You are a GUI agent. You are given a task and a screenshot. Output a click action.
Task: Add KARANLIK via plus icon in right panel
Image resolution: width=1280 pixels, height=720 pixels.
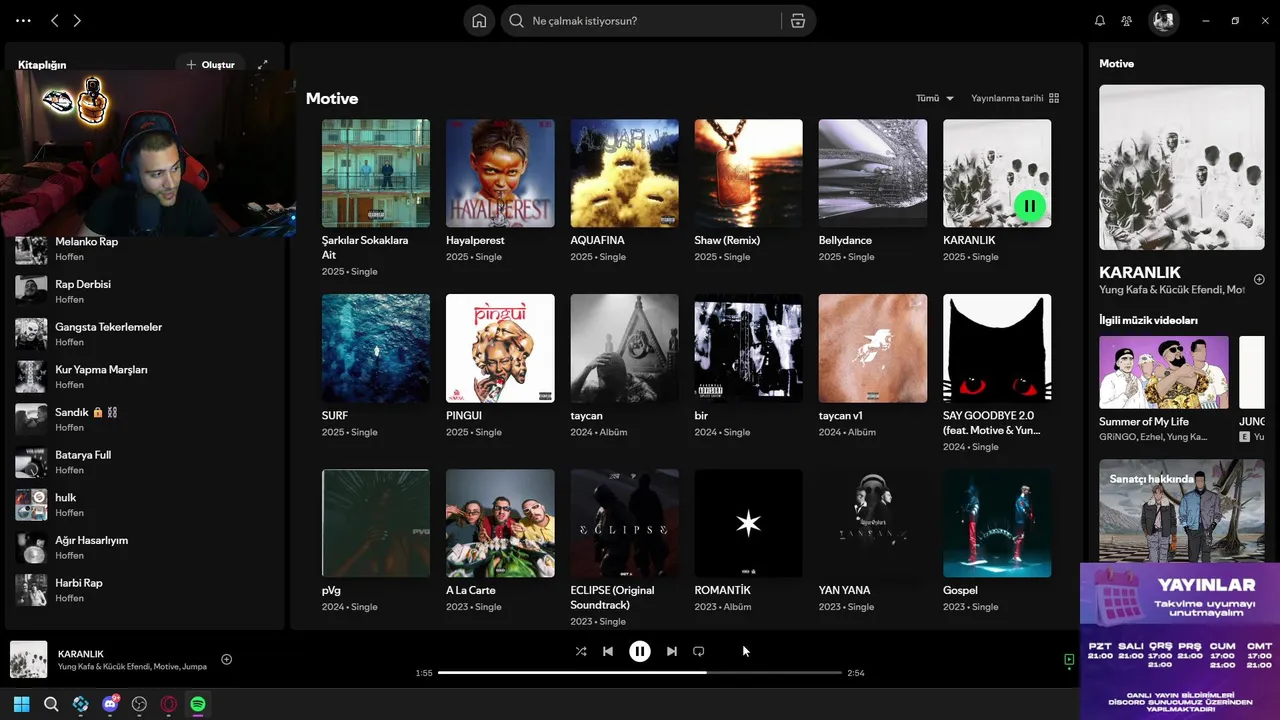tap(1259, 279)
